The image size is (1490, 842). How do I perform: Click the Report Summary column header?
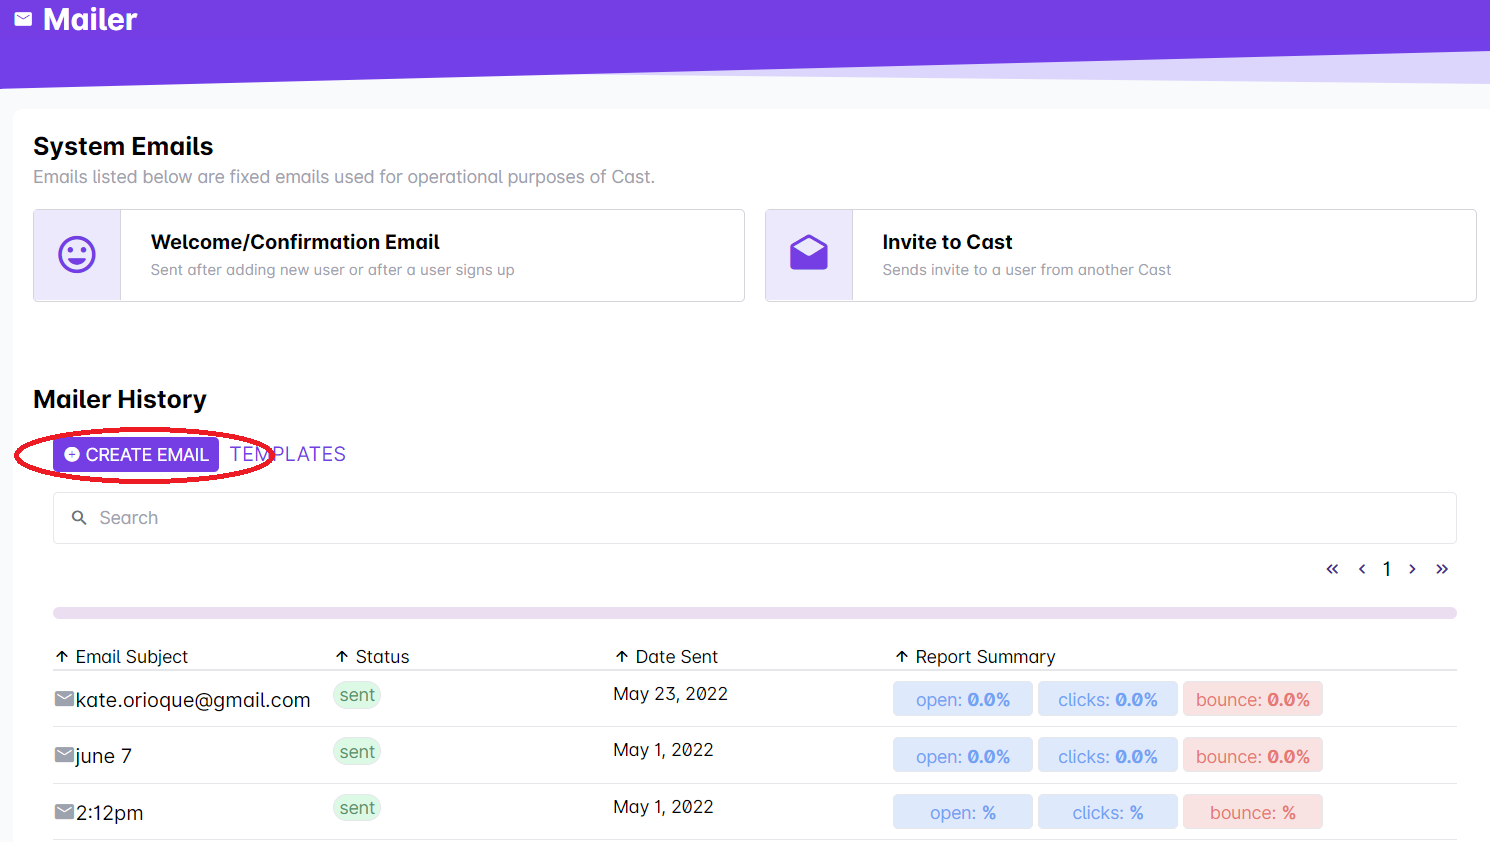pyautogui.click(x=986, y=657)
